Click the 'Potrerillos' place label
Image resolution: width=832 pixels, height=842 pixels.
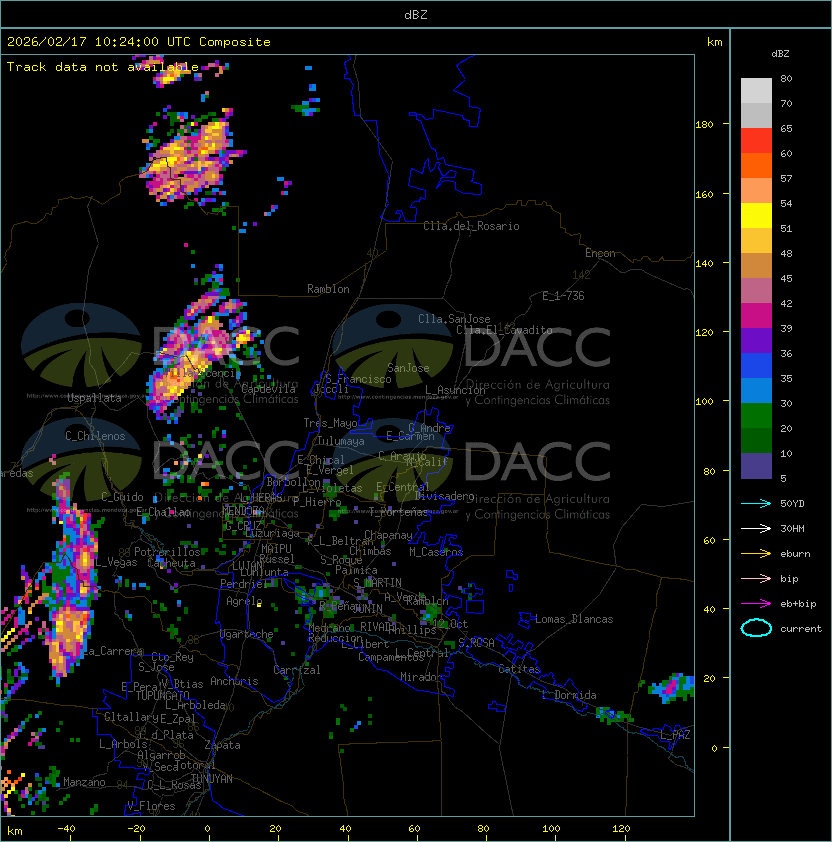pyautogui.click(x=167, y=552)
